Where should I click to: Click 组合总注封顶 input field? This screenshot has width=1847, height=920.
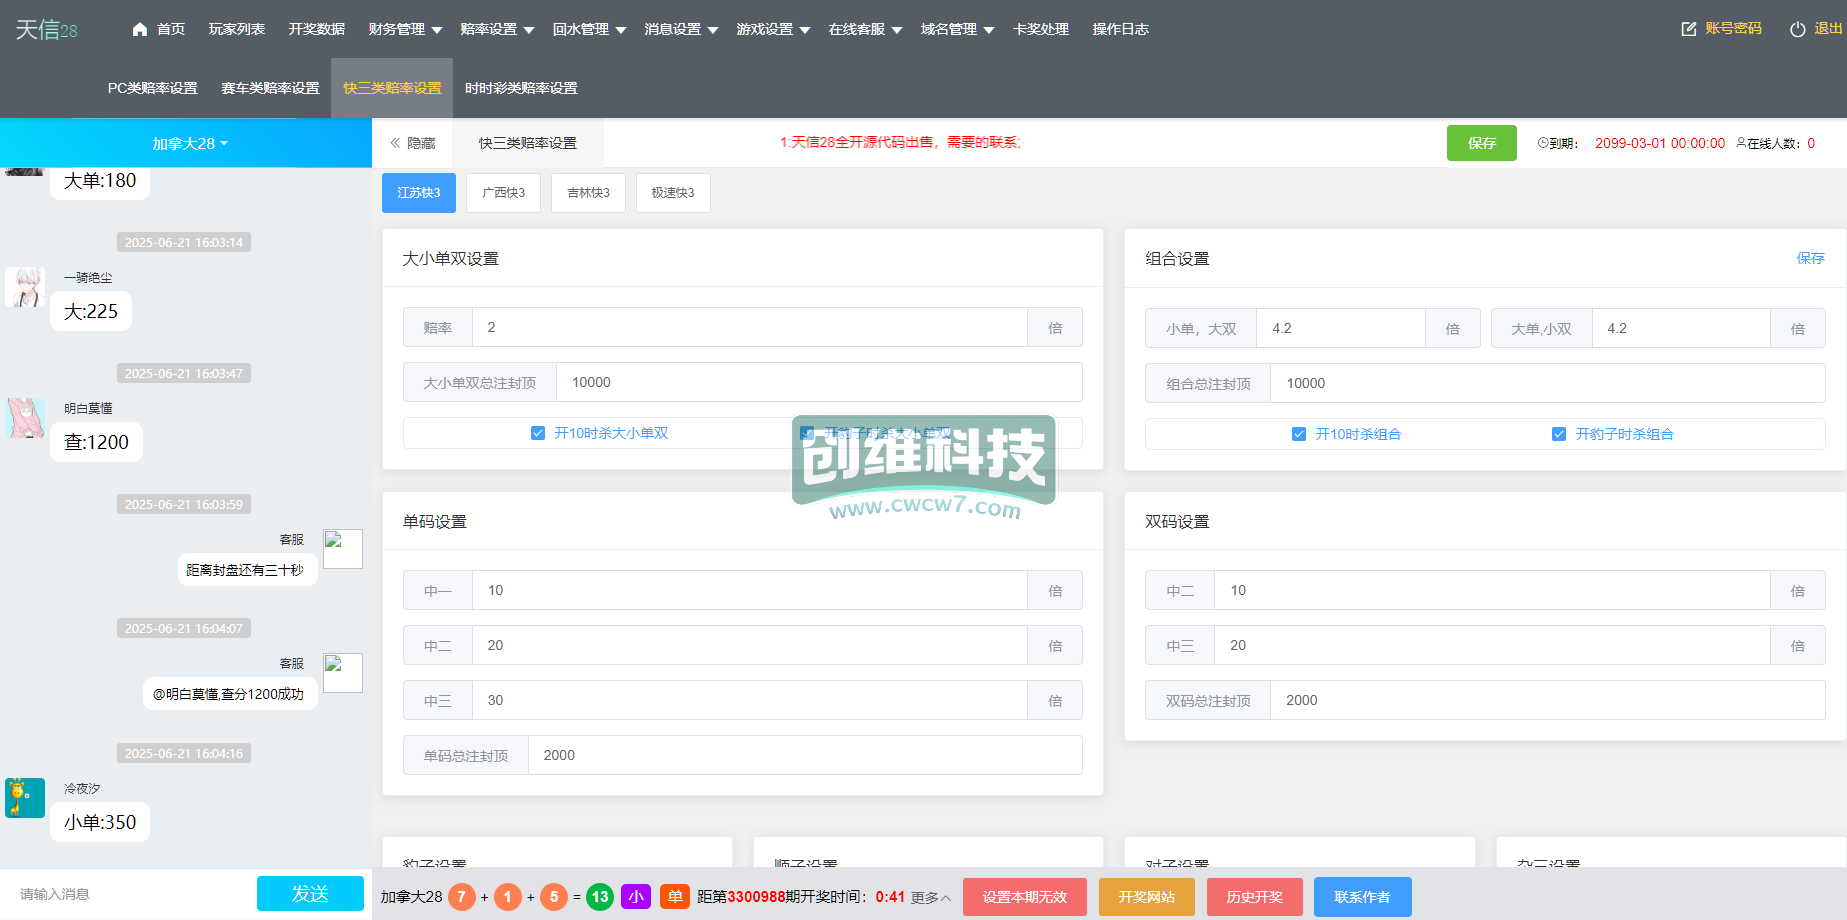(x=1548, y=383)
